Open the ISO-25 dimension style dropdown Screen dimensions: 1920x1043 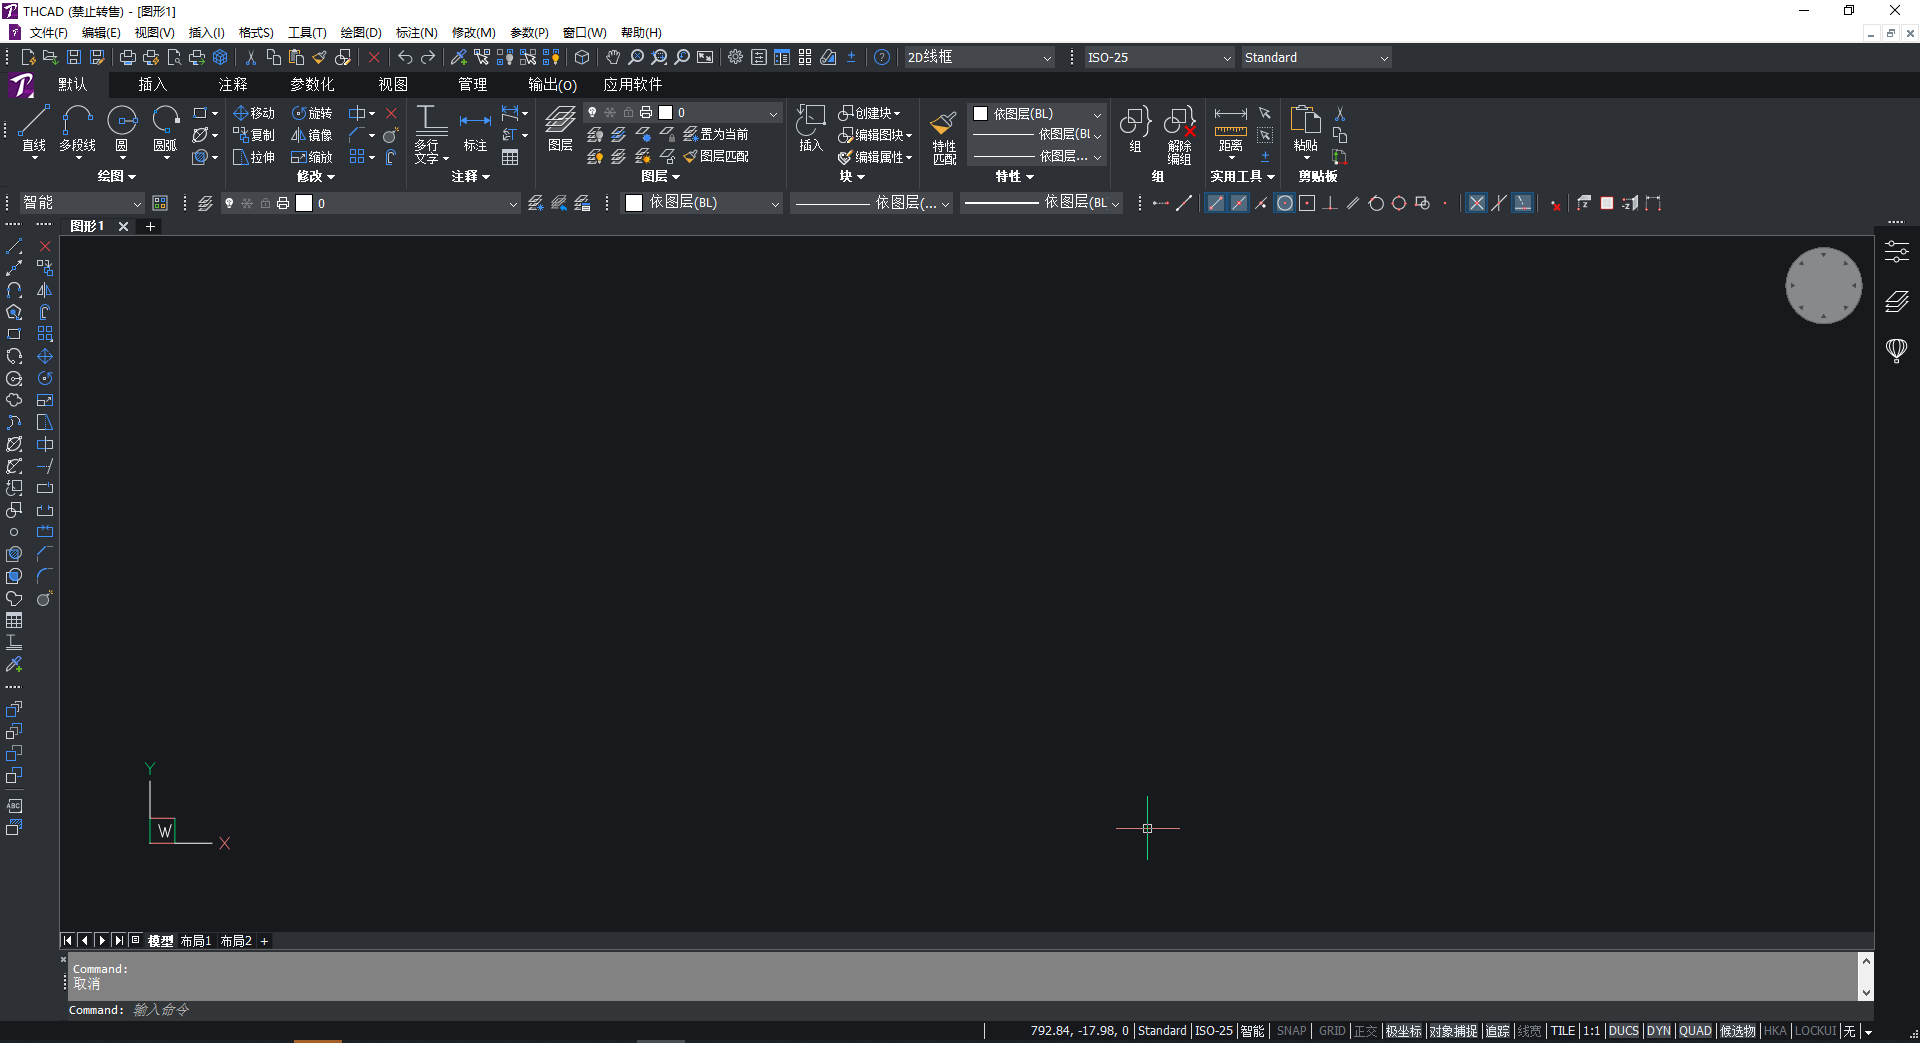(x=1159, y=58)
